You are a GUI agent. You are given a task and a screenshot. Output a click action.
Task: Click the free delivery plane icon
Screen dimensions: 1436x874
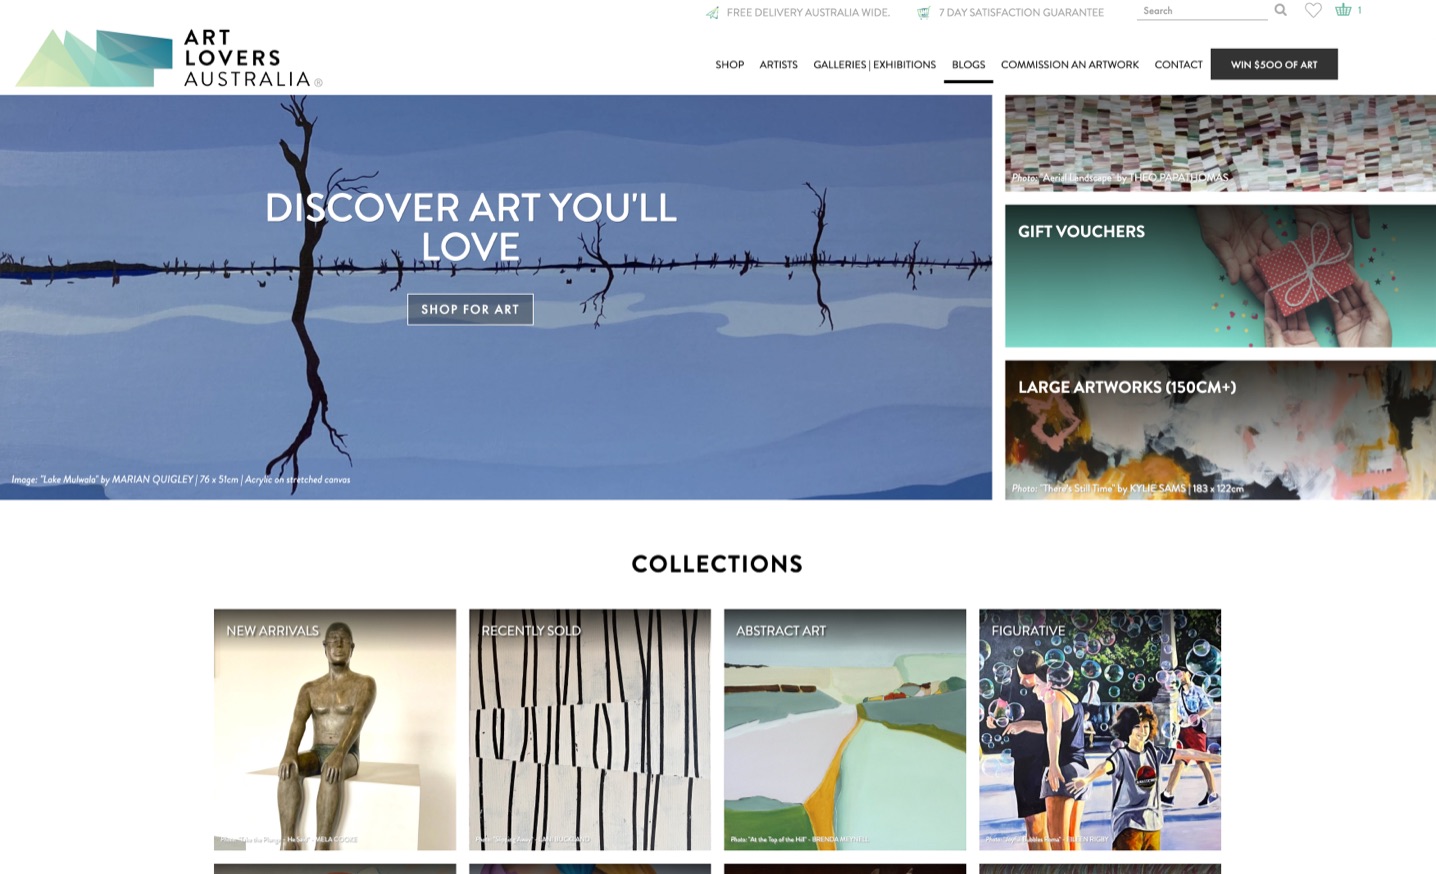pyautogui.click(x=712, y=13)
